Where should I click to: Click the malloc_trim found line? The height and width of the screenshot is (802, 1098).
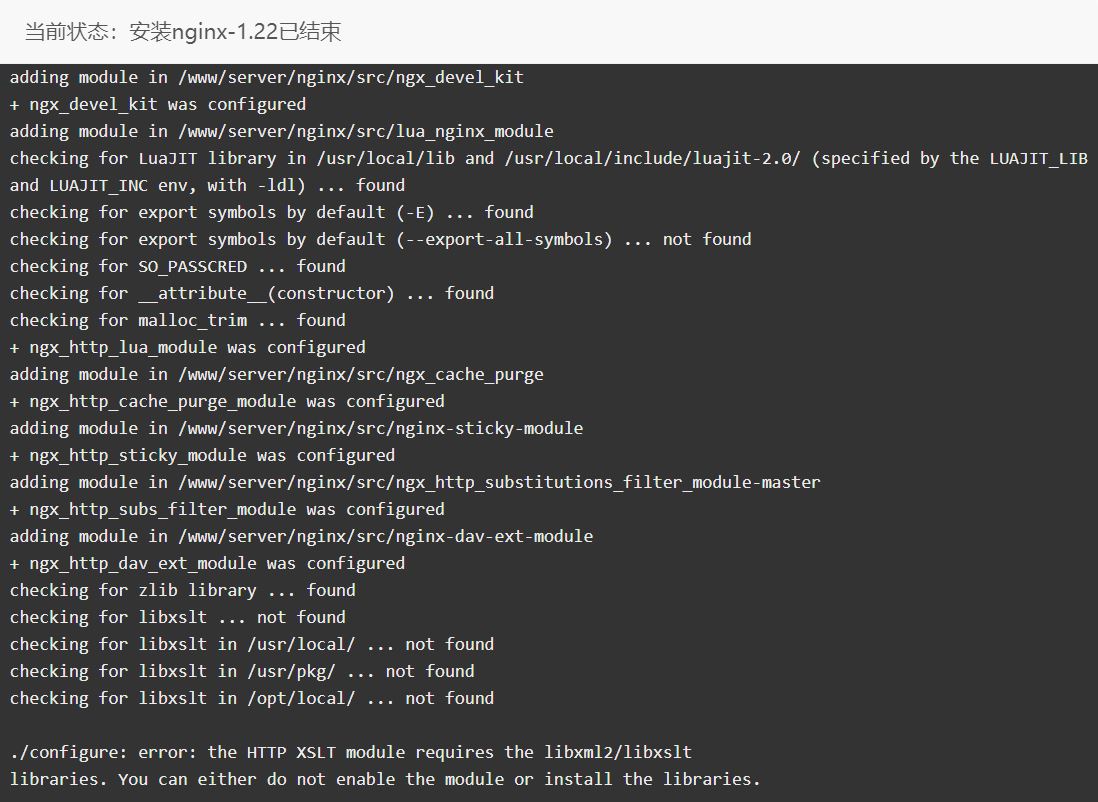click(x=178, y=320)
